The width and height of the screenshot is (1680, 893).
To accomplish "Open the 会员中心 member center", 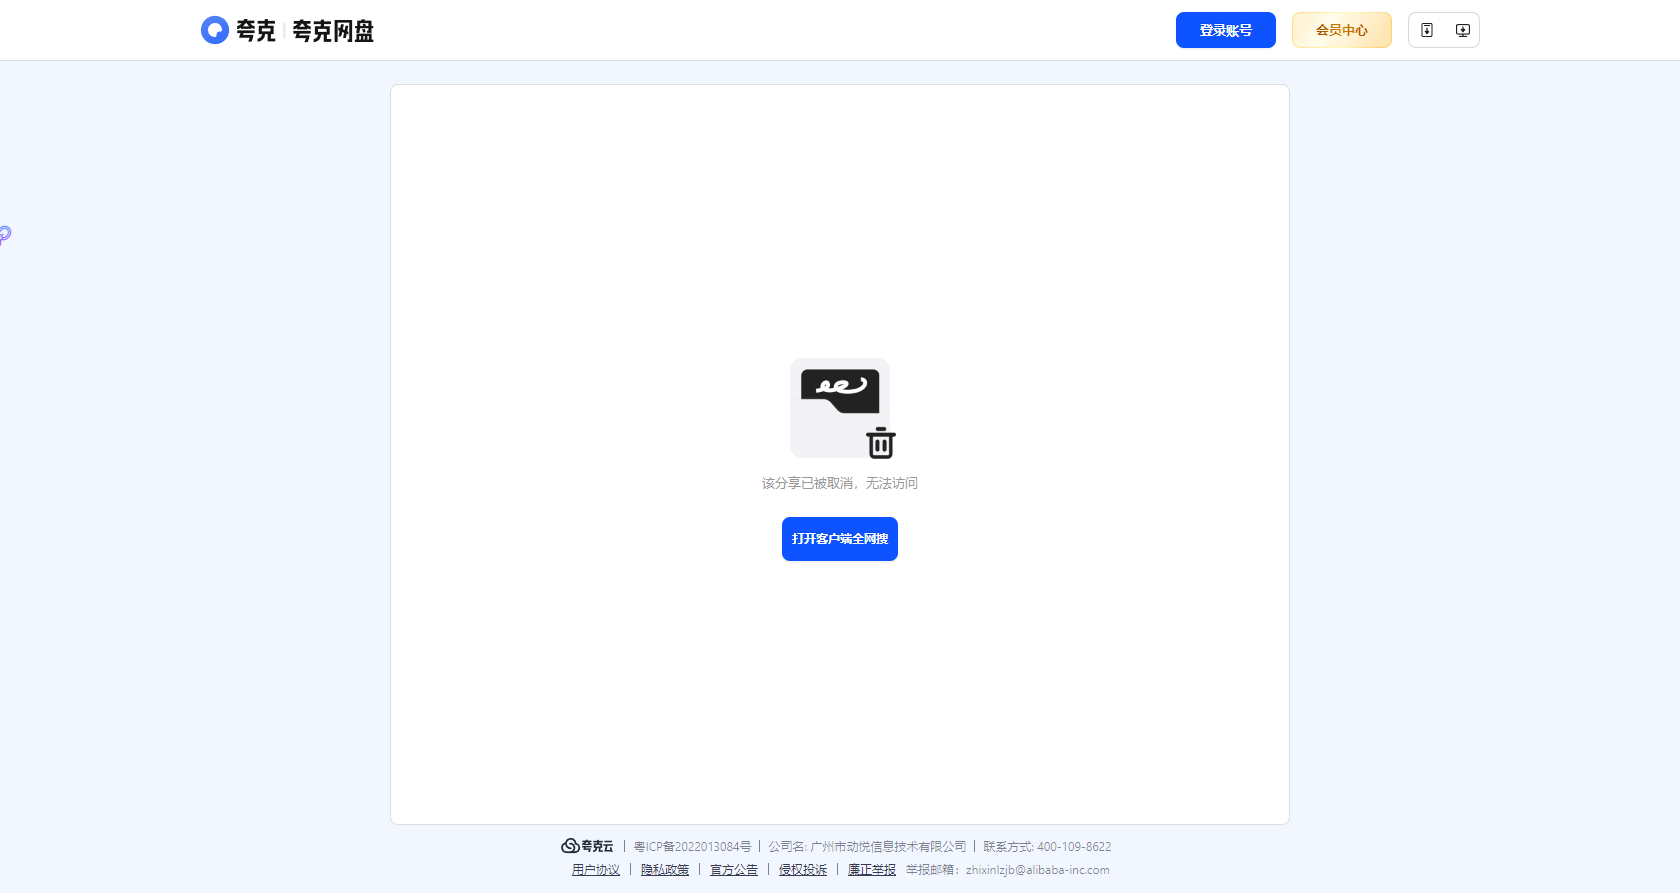I will [1341, 30].
